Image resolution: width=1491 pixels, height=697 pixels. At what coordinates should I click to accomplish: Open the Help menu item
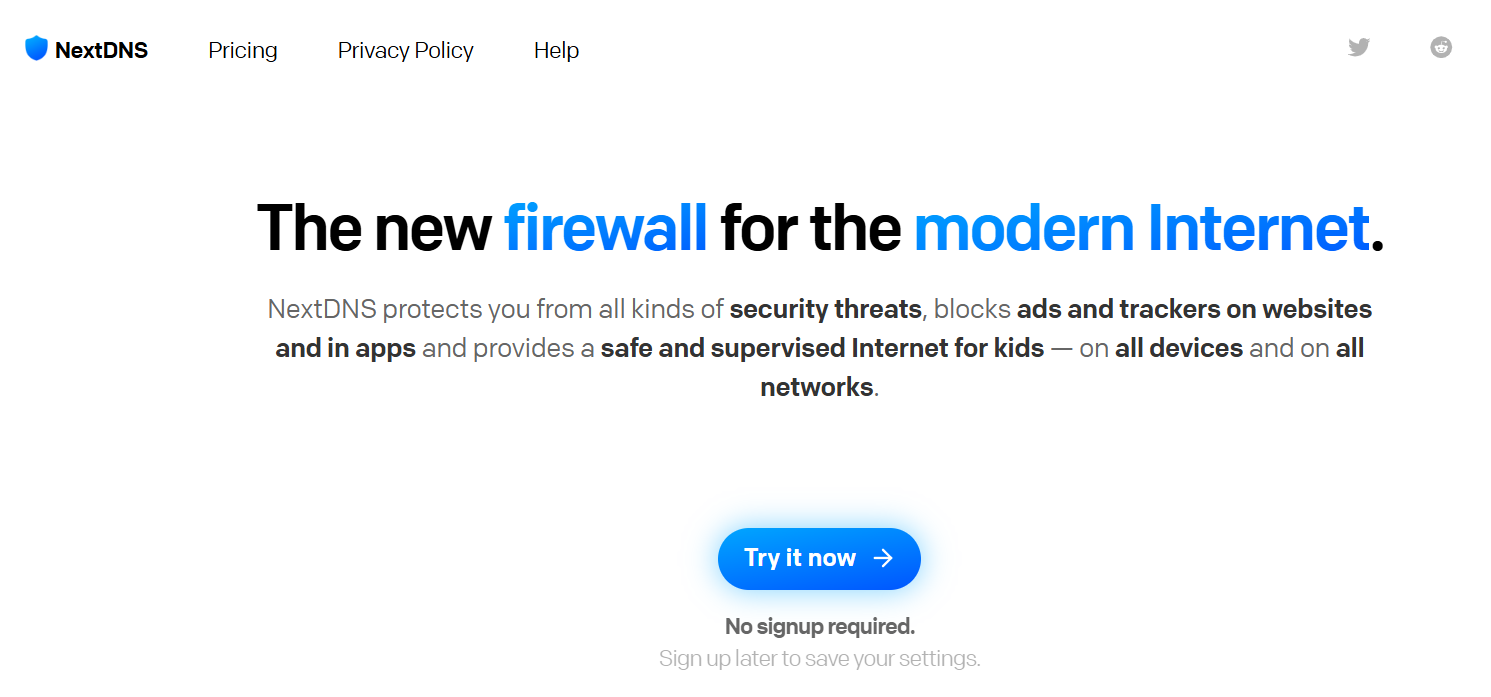click(x=556, y=50)
